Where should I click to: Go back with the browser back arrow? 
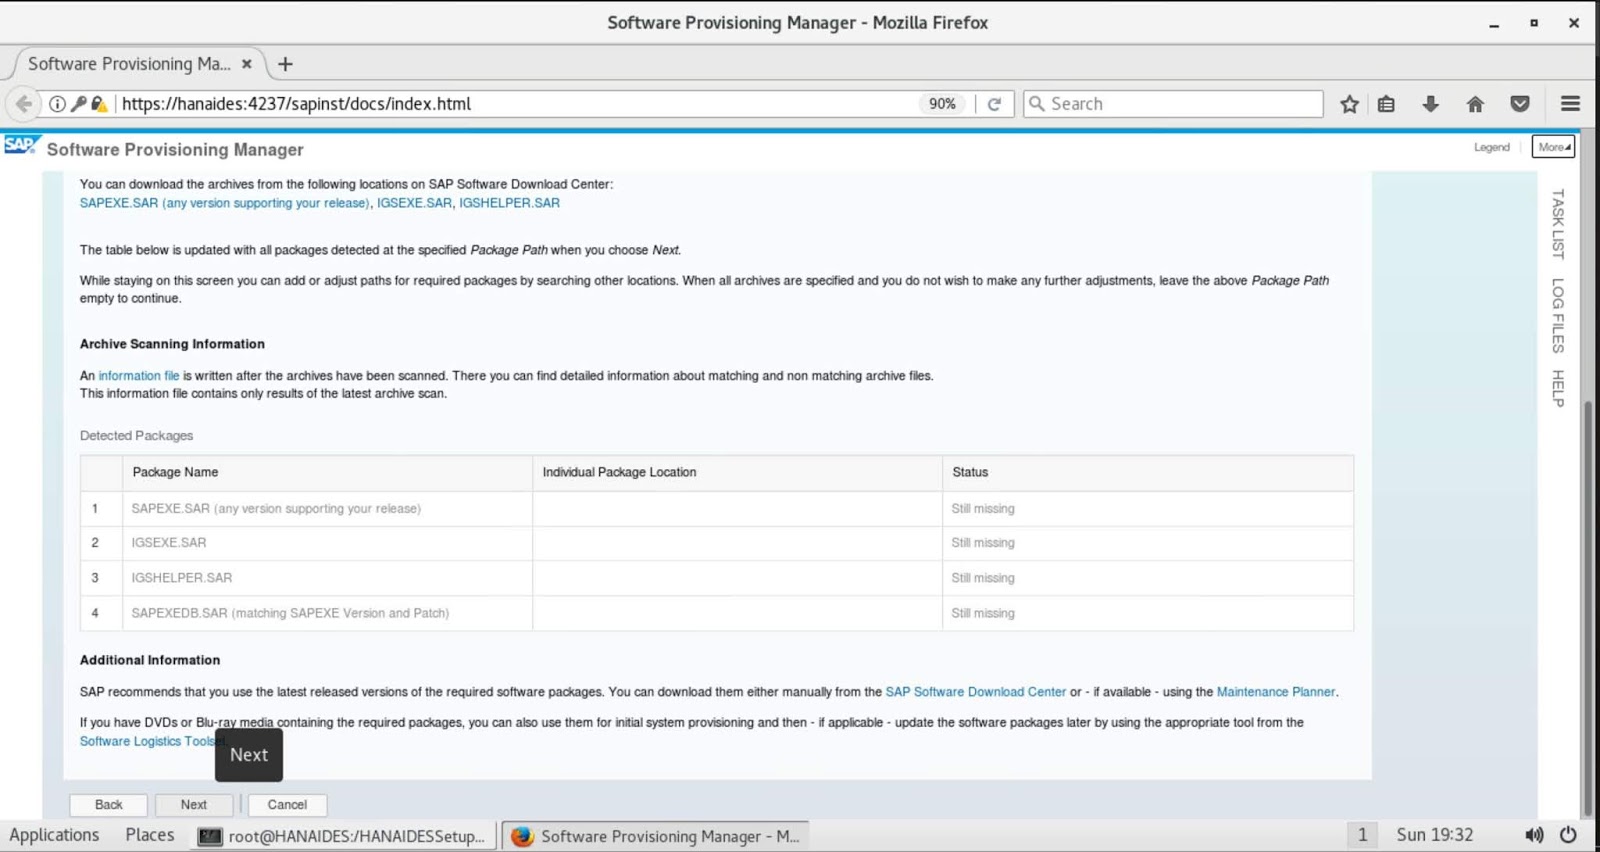(x=24, y=104)
